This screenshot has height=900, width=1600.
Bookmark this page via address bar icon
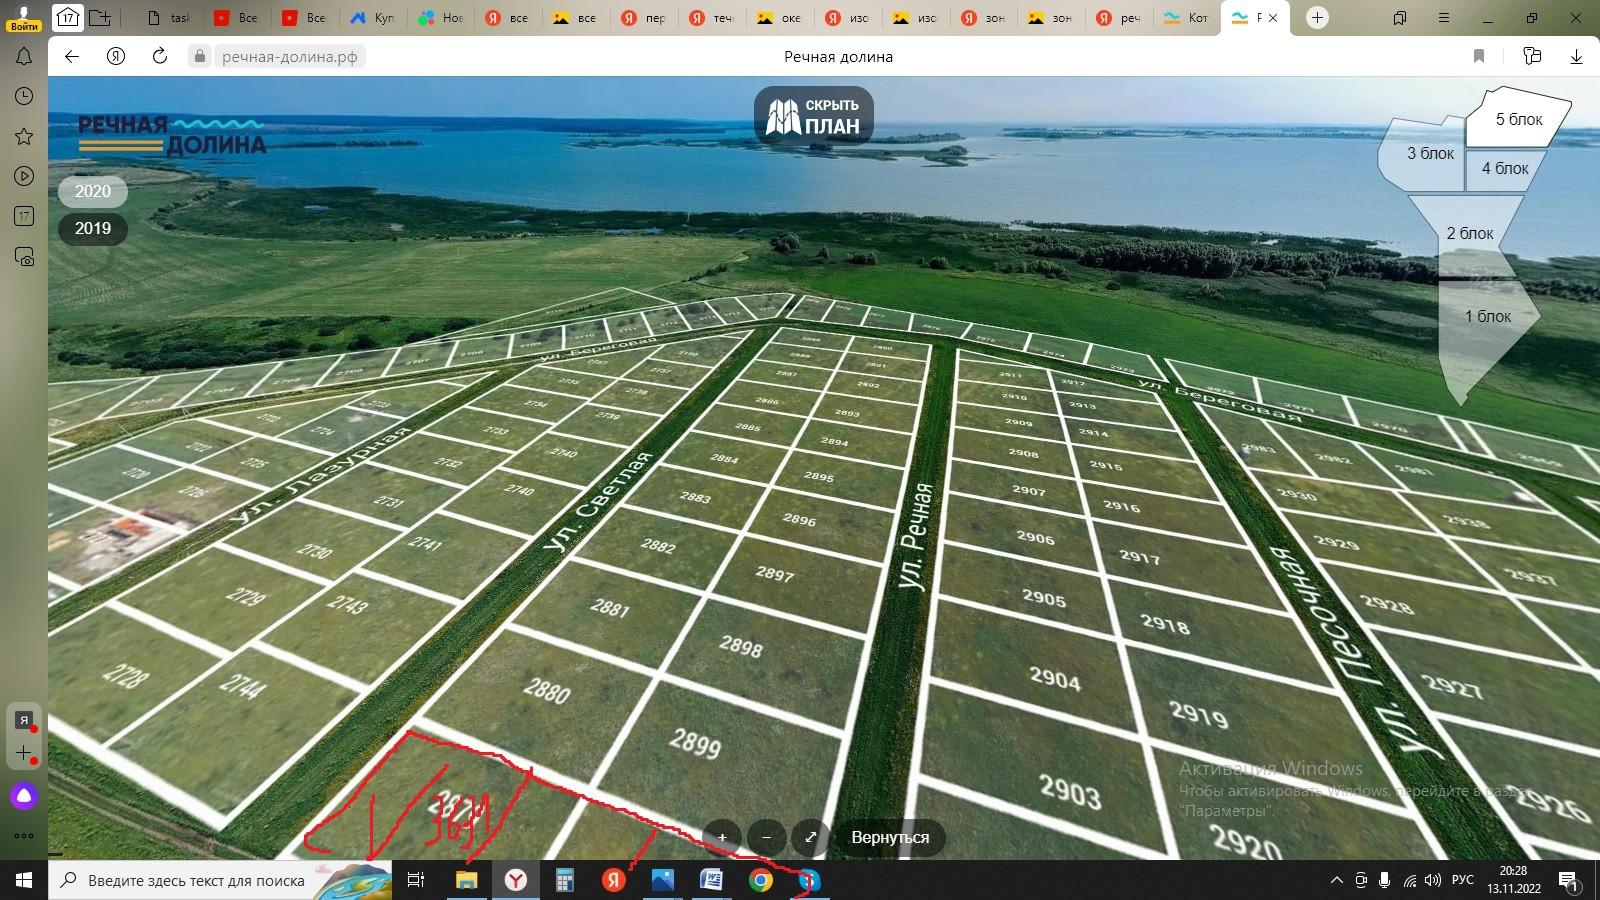[1479, 56]
